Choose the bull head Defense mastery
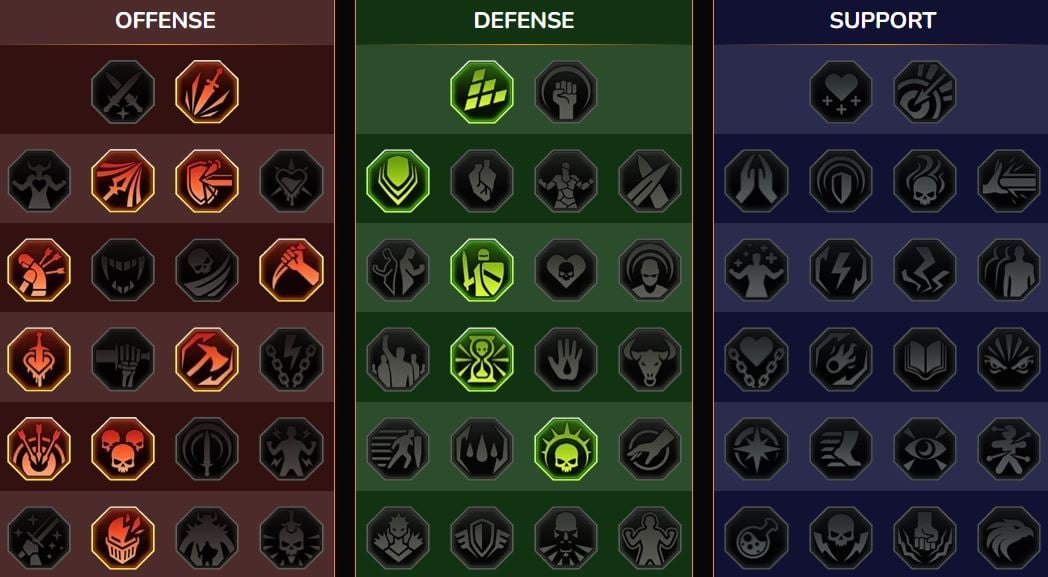1048x577 pixels. pos(650,359)
